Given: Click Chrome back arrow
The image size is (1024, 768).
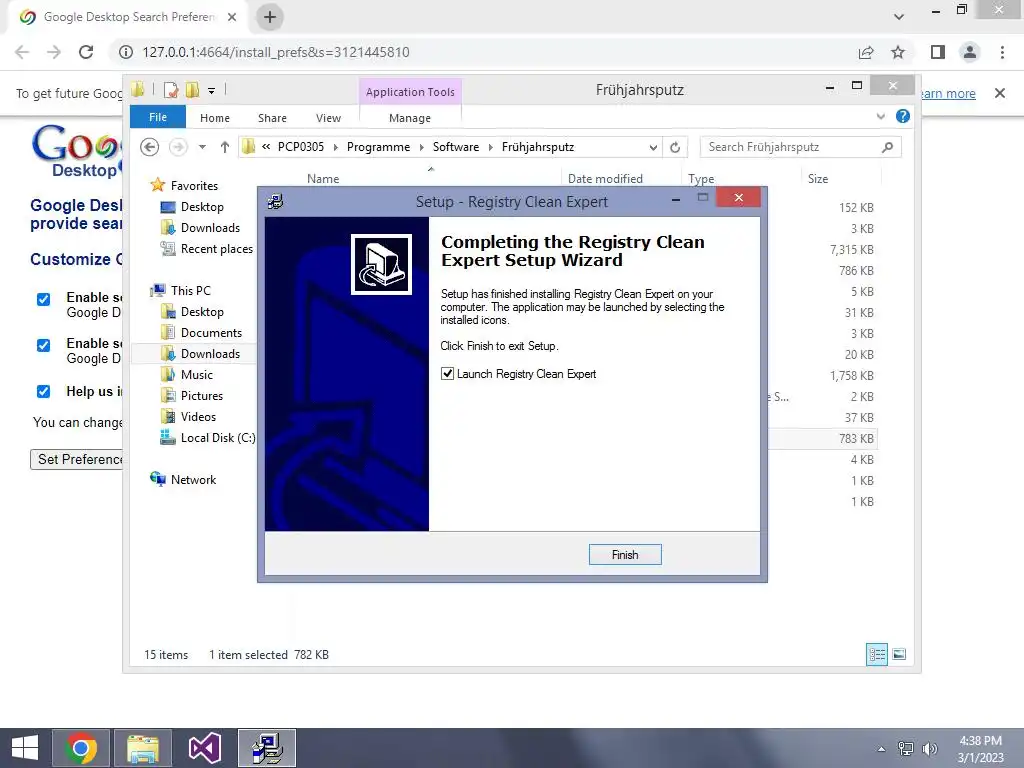Looking at the screenshot, I should coord(22,52).
